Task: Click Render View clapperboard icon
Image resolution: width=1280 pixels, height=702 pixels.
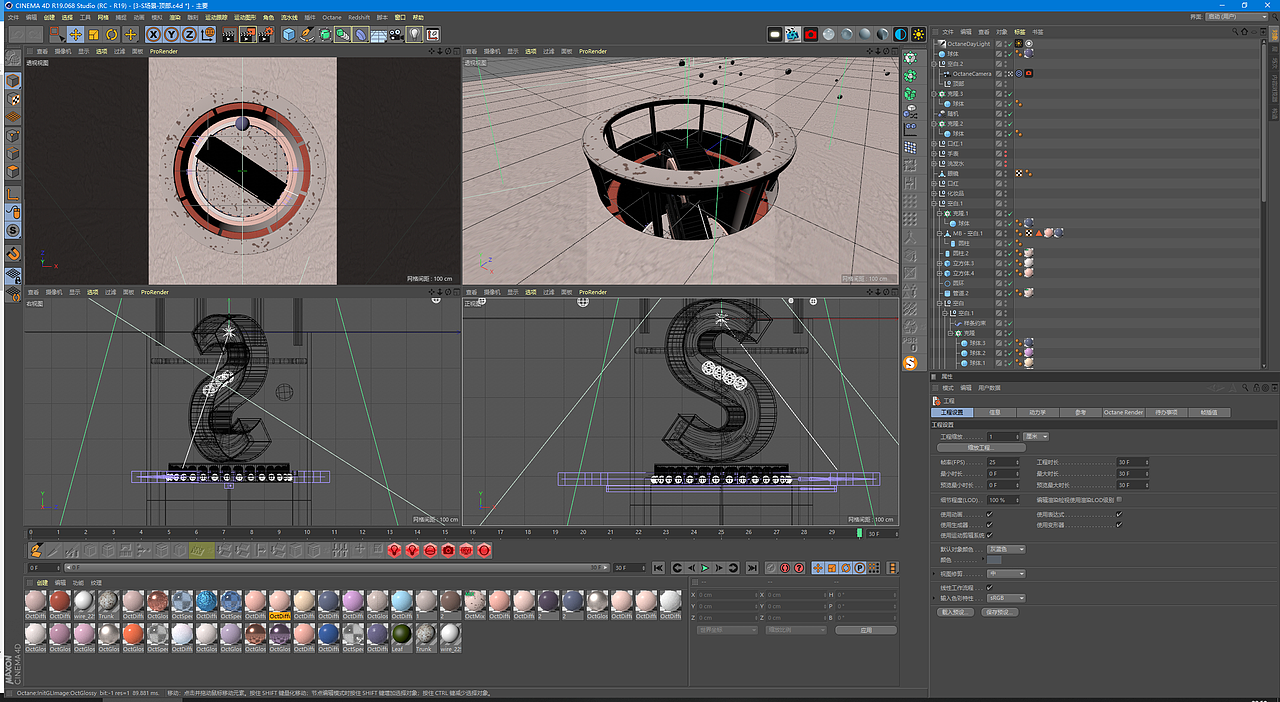Action: click(229, 34)
